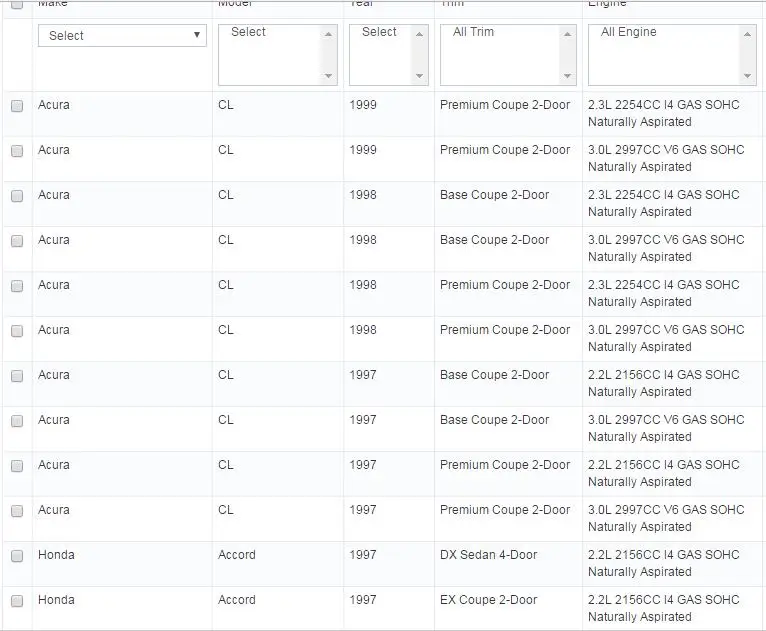Click Premium Coupe 2-Door in the 1999 2.3L row

tap(505, 105)
